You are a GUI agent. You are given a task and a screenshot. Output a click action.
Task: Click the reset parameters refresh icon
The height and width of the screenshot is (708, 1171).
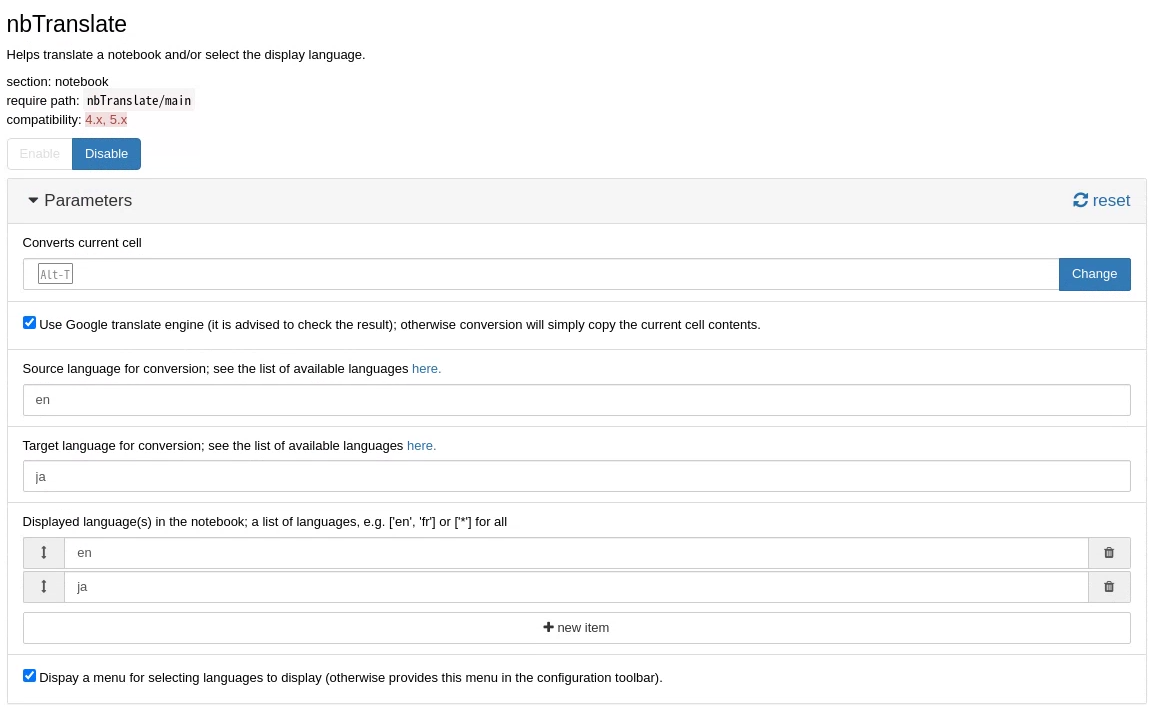coord(1081,200)
